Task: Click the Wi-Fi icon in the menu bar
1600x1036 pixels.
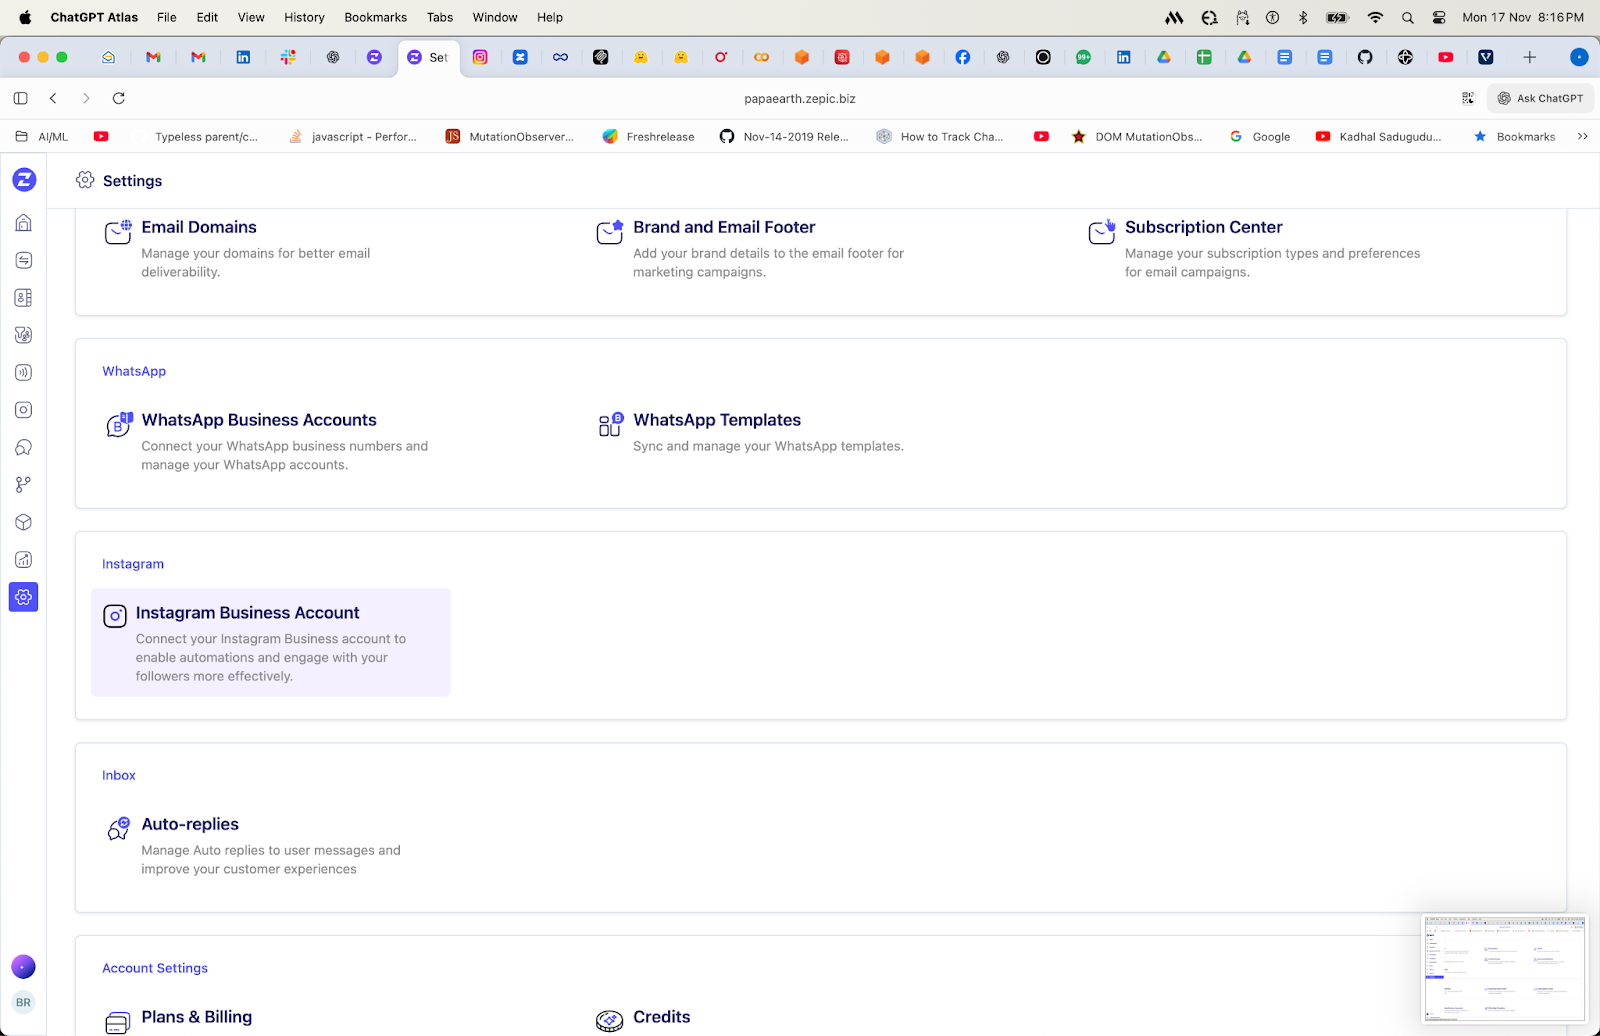Action: point(1376,17)
